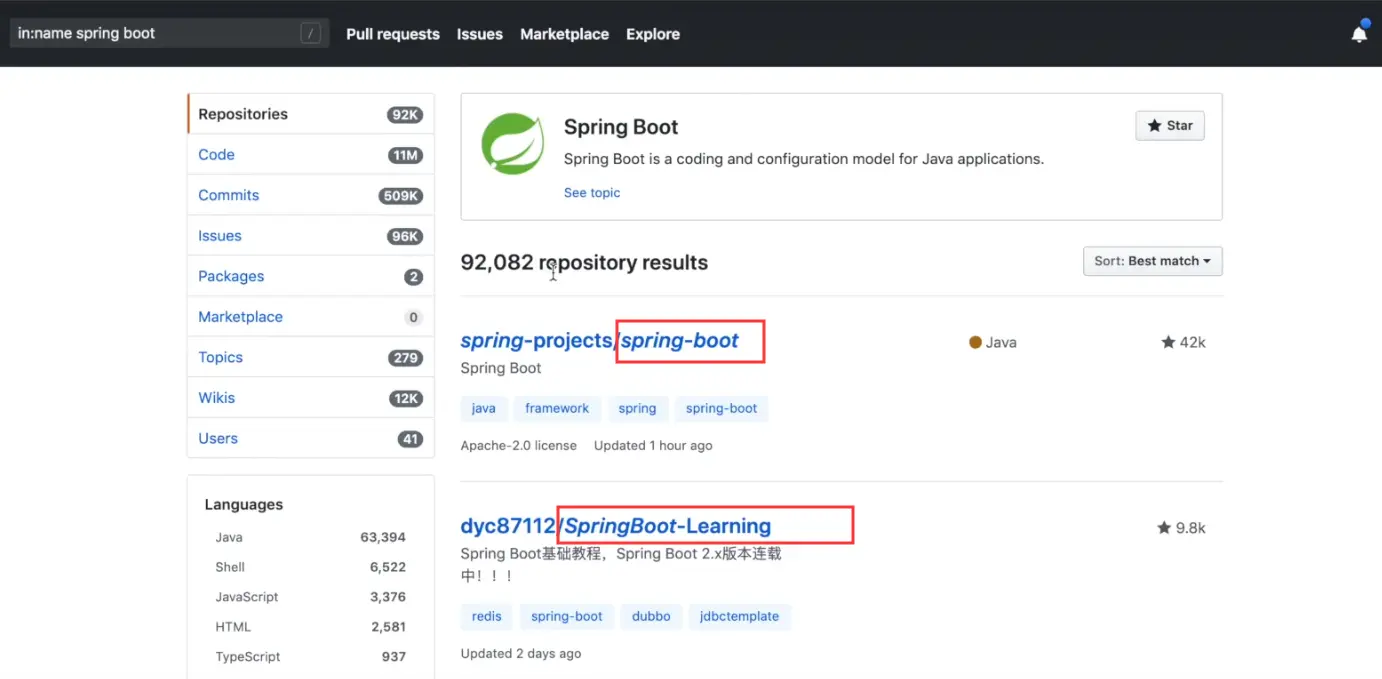This screenshot has height=679, width=1382.
Task: Filter results by JavaScript language
Action: [310, 597]
